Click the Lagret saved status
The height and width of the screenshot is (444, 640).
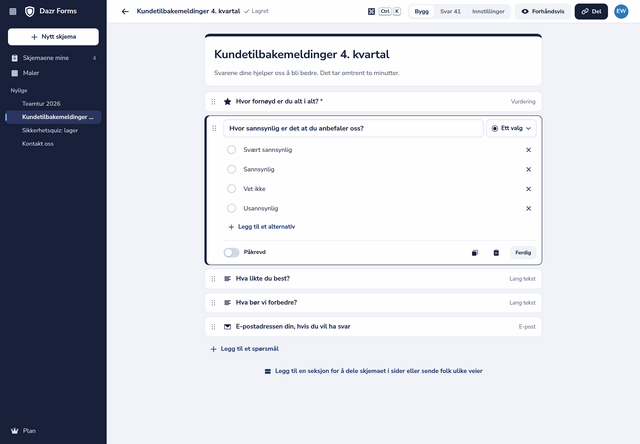256,11
